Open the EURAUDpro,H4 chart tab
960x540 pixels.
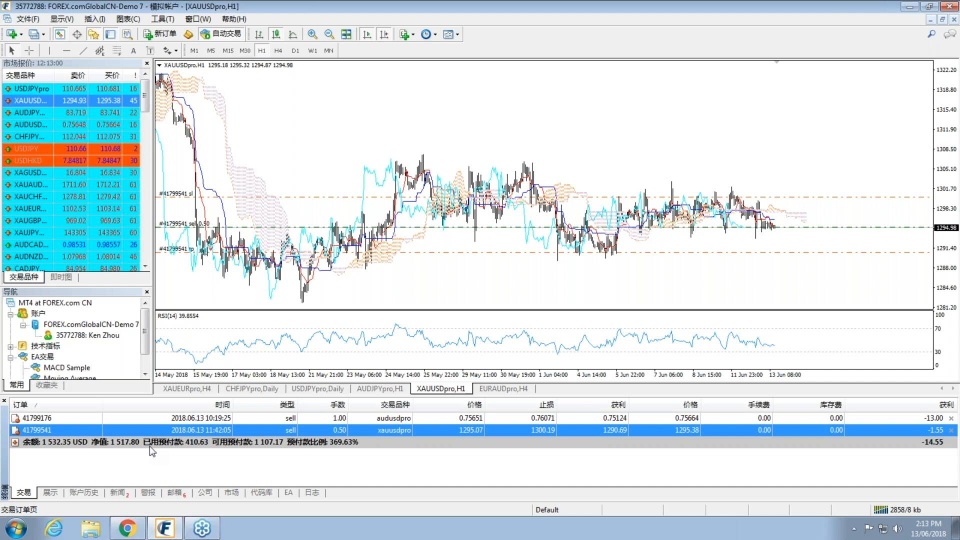point(505,388)
